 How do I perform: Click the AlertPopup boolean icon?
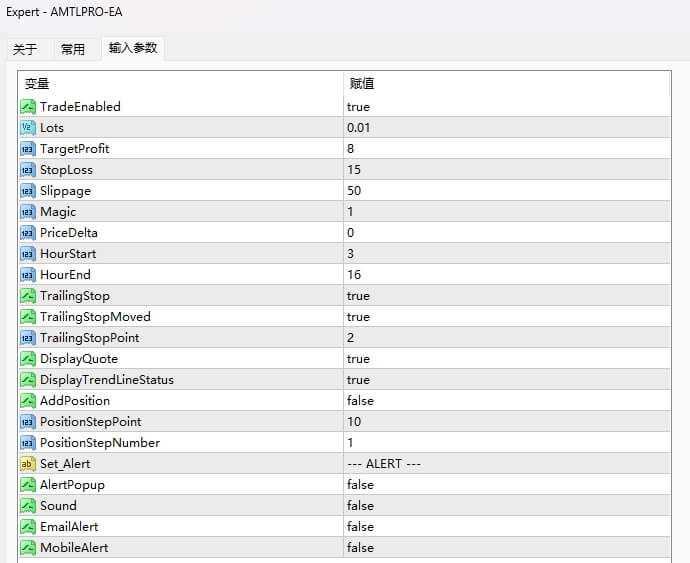[28, 485]
